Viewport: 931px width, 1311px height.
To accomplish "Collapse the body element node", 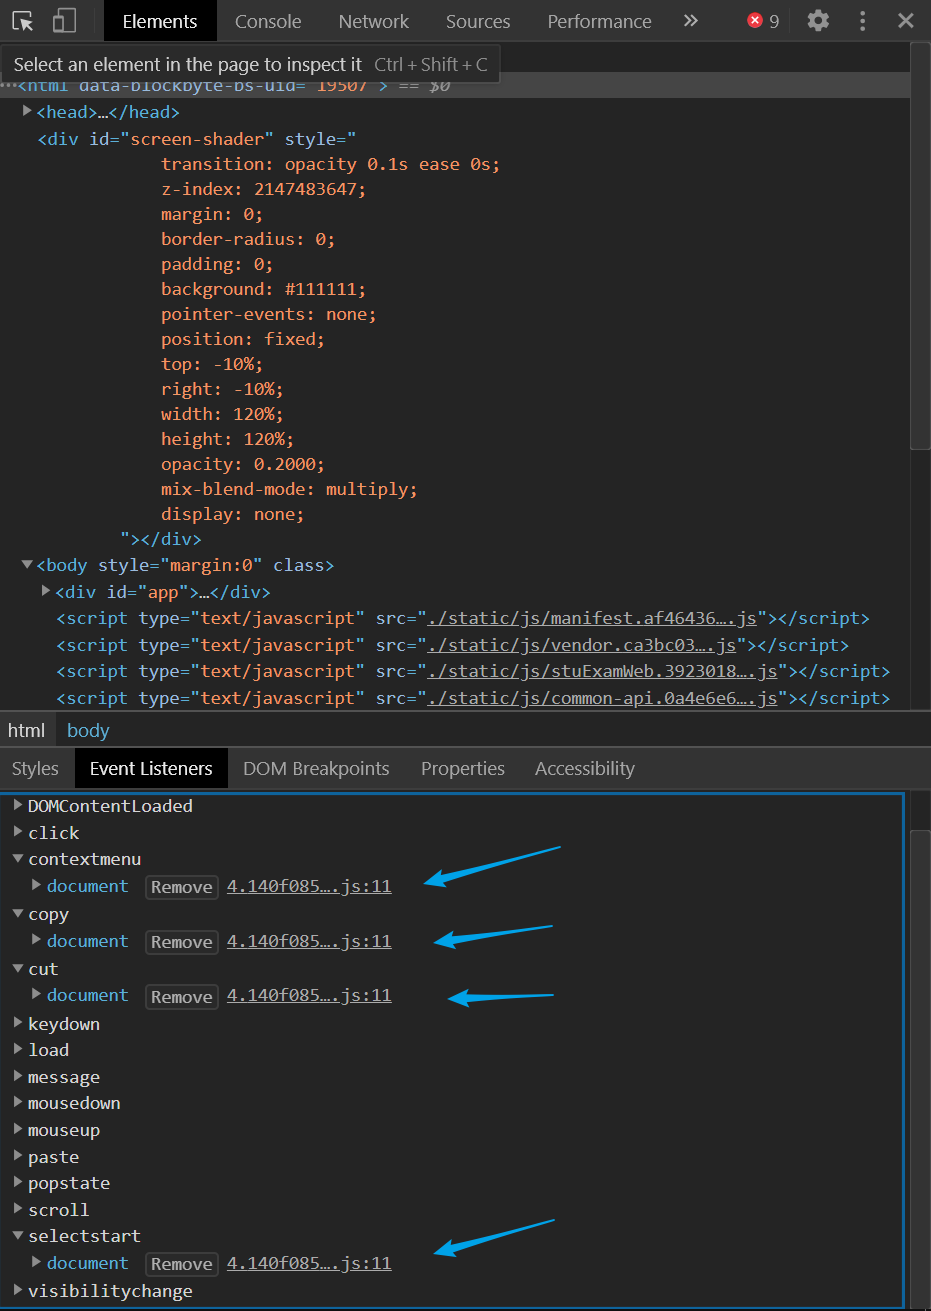I will [x=27, y=565].
